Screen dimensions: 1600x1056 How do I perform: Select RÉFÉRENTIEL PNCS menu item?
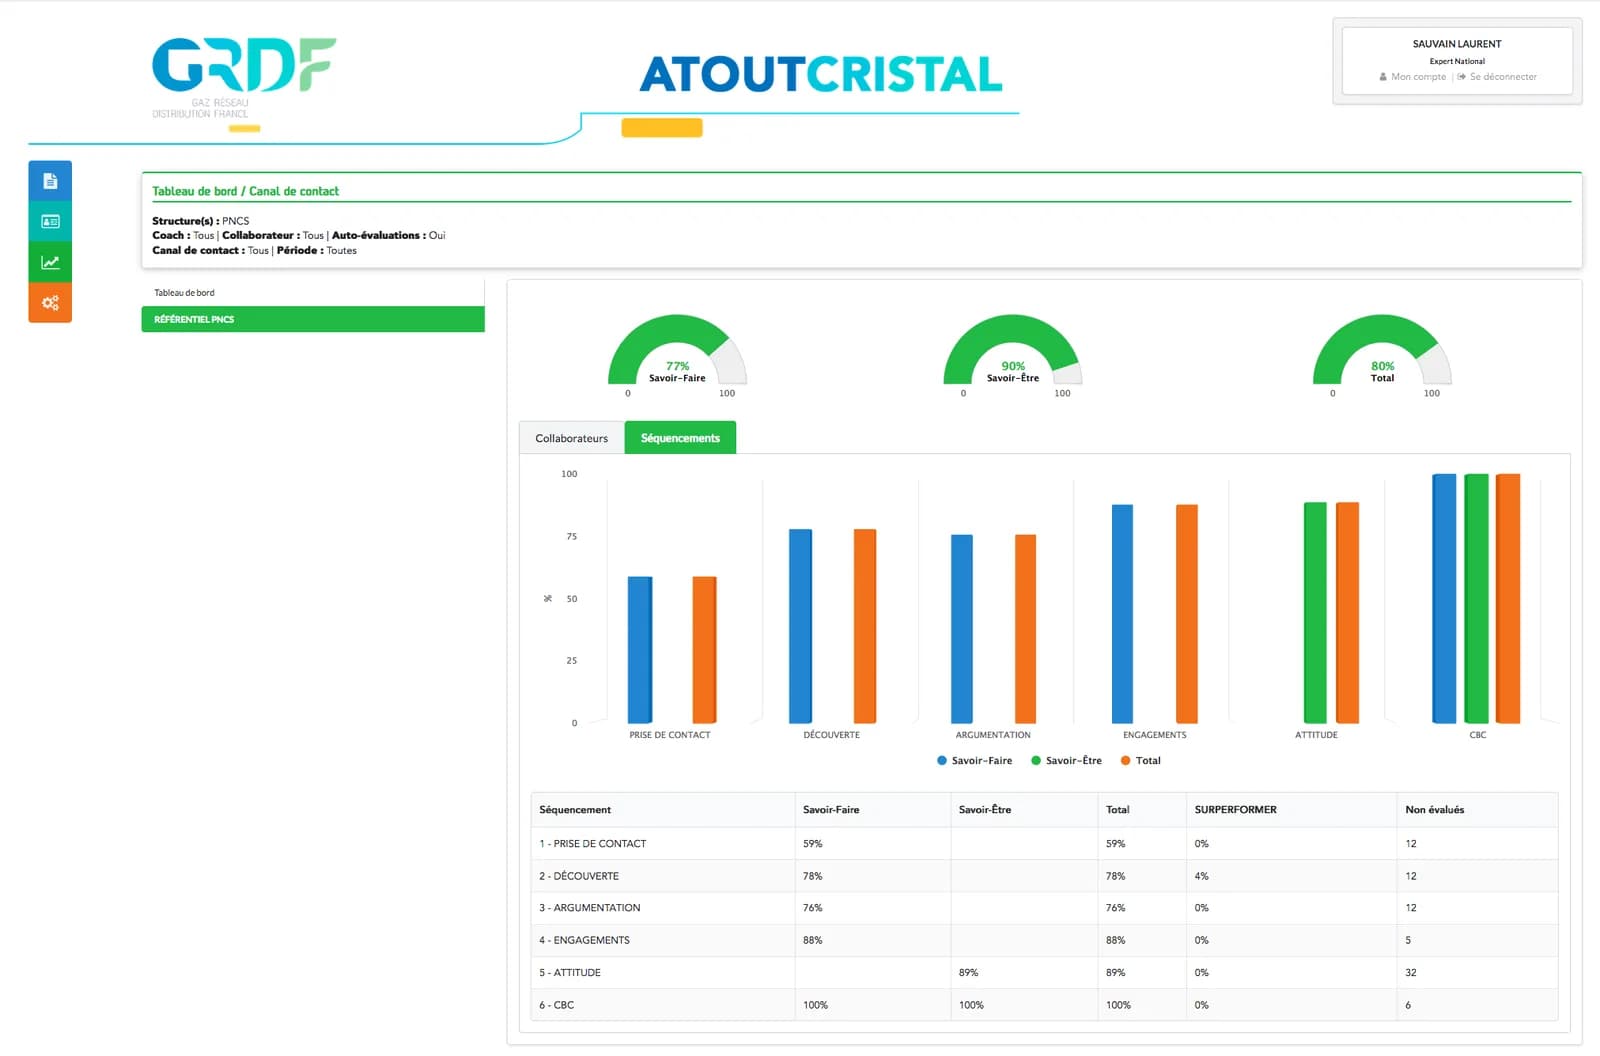click(x=313, y=319)
